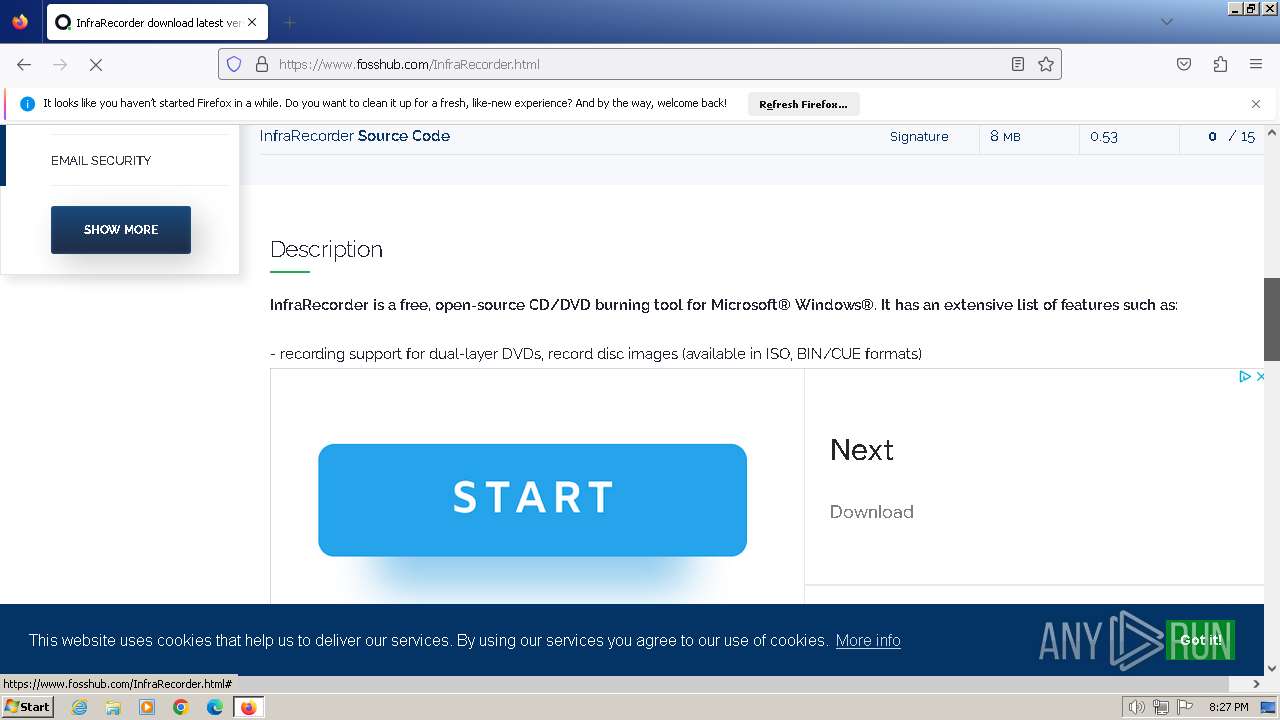Open a new tab with plus button
Viewport: 1280px width, 720px height.
click(x=289, y=22)
